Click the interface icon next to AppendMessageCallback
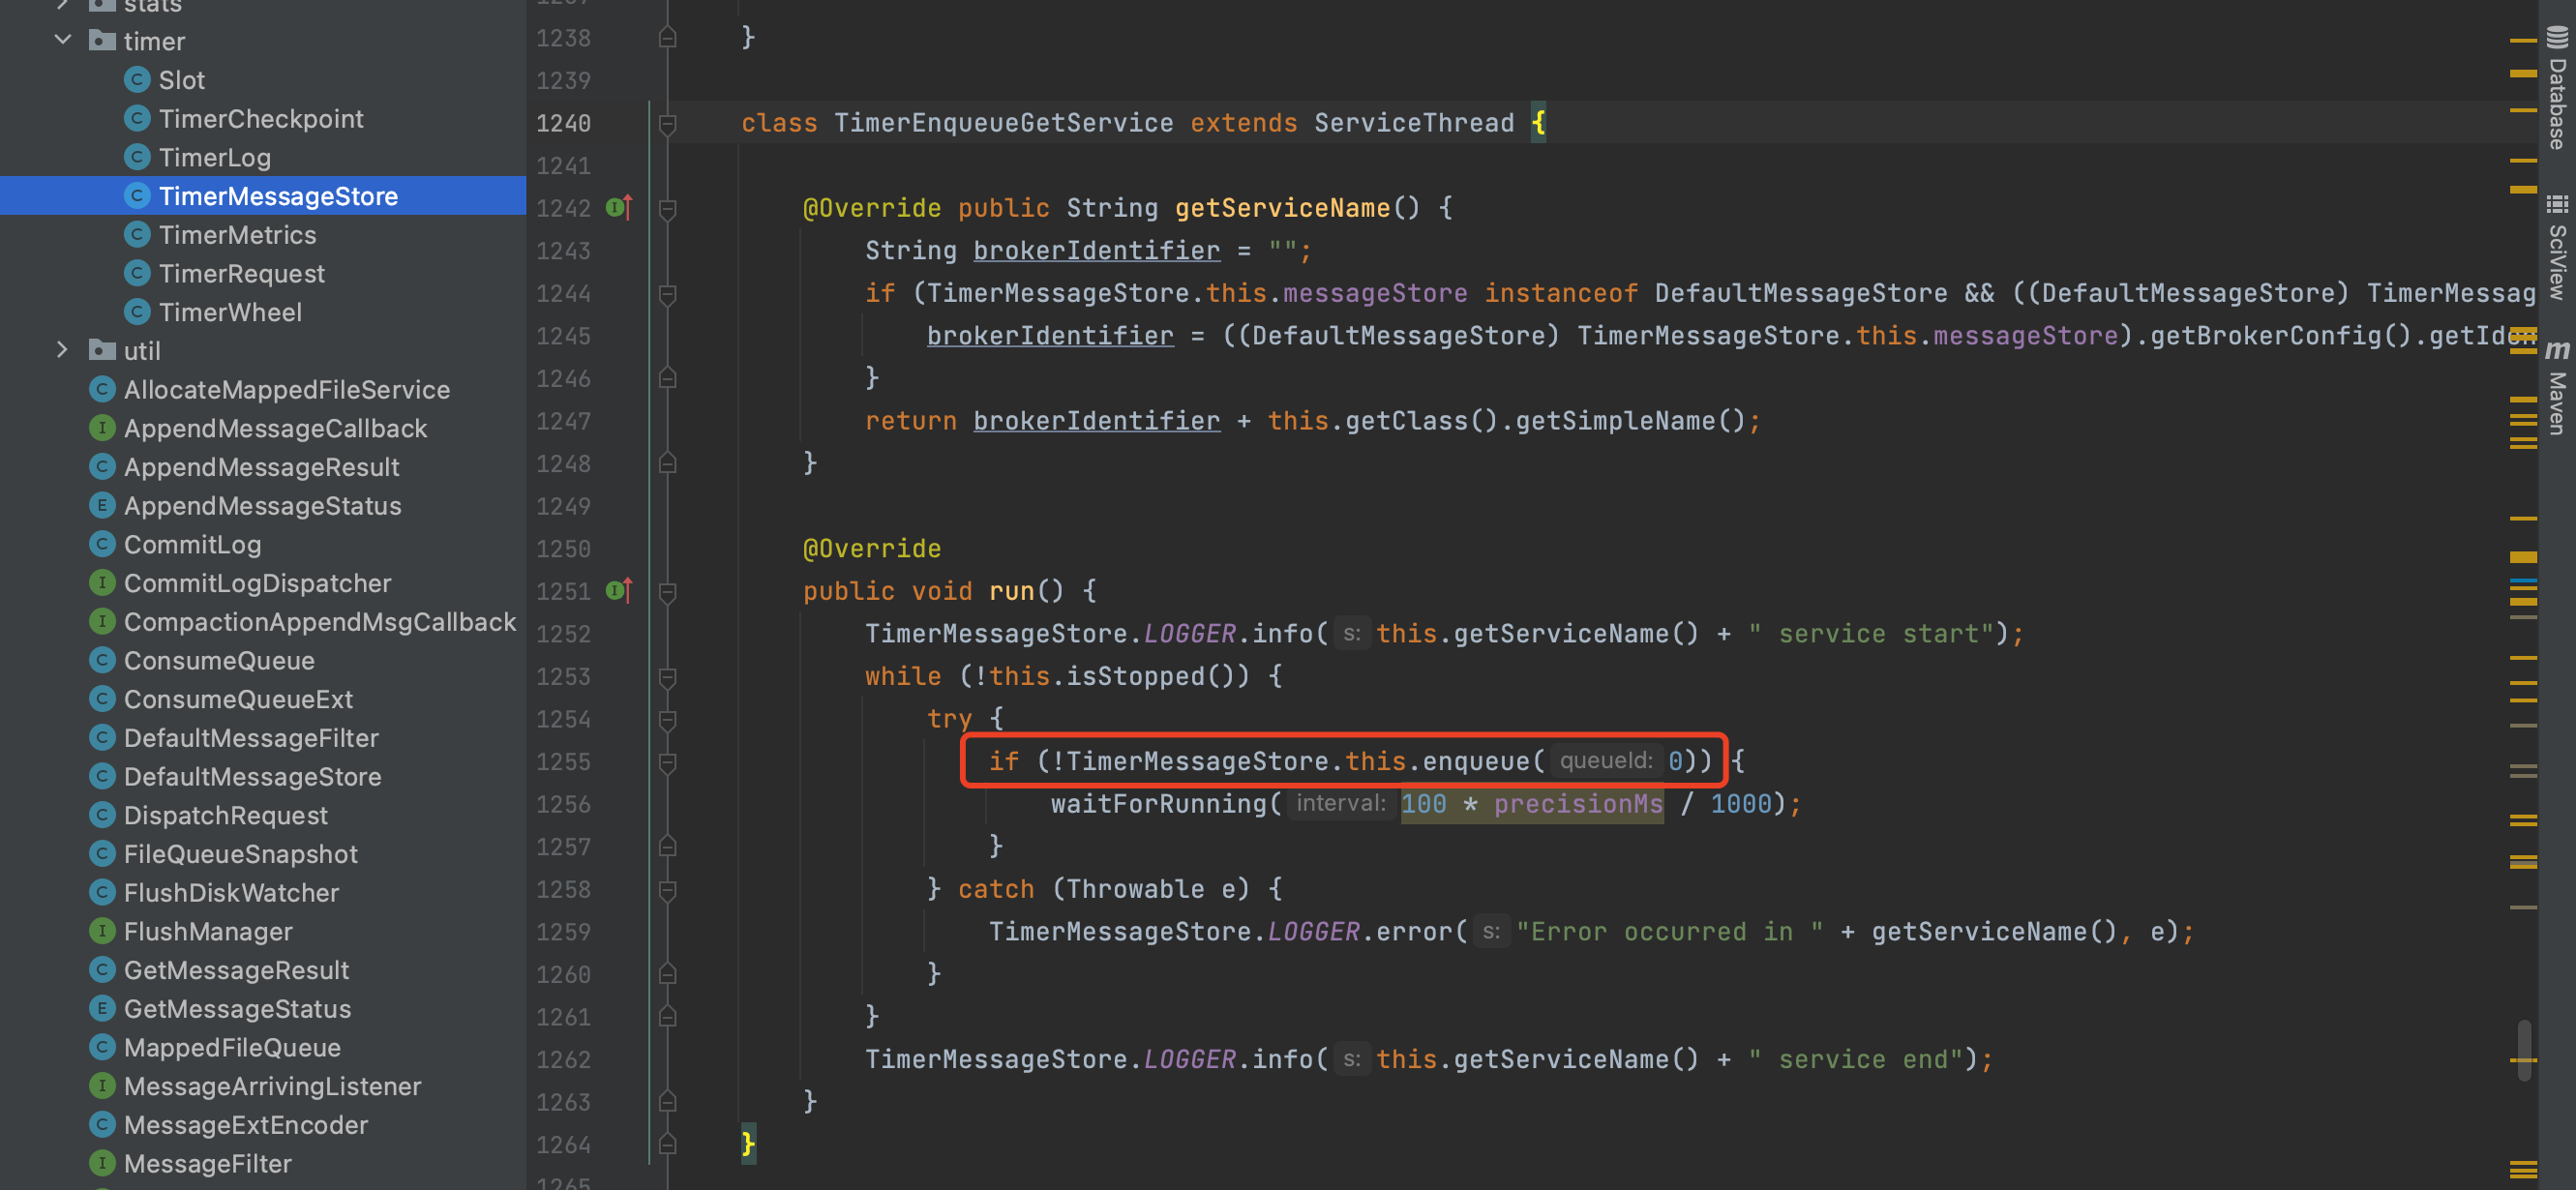This screenshot has height=1190, width=2576. click(103, 428)
